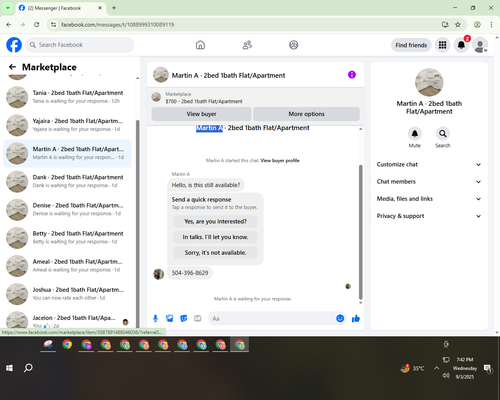
Task: Open Dank's conversation
Action: [x=68, y=181]
